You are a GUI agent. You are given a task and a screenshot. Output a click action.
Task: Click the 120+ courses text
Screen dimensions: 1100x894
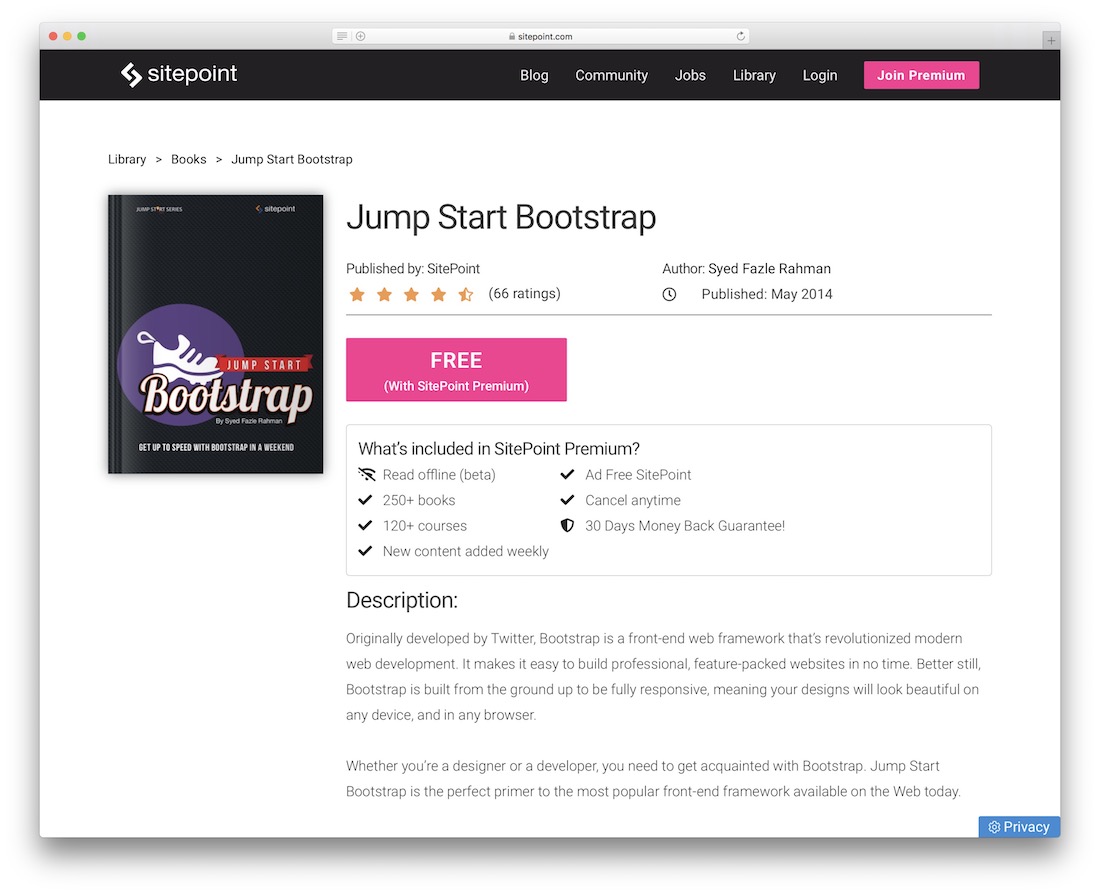click(424, 526)
